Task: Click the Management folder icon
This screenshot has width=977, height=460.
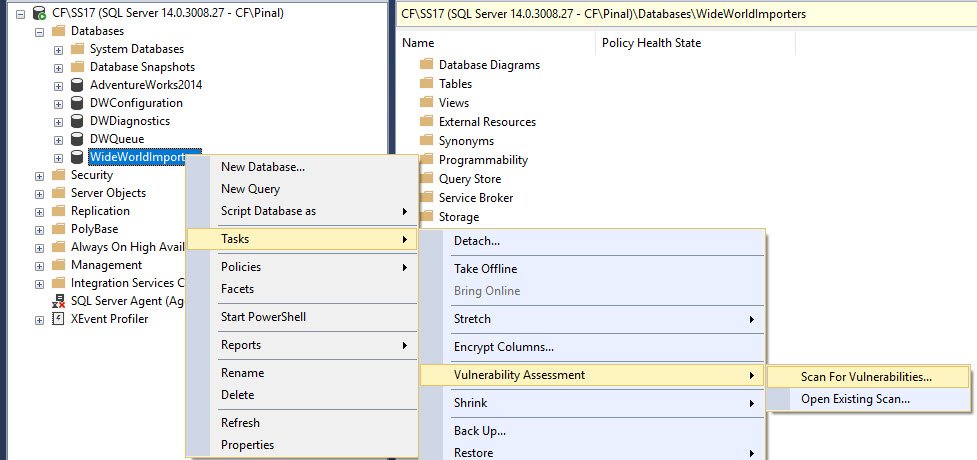Action: point(58,266)
